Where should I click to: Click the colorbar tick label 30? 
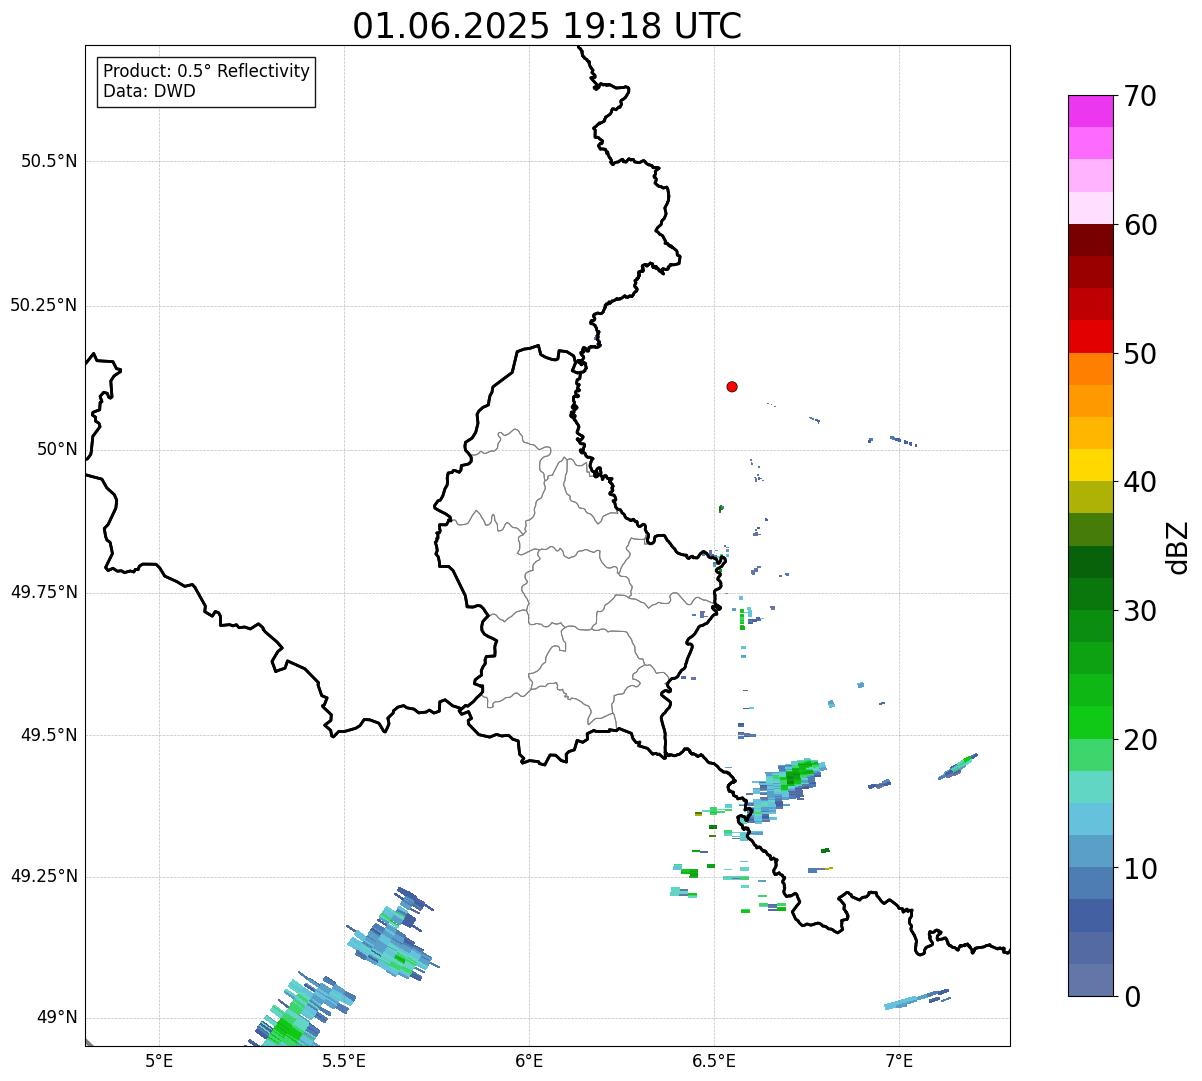click(x=1140, y=611)
